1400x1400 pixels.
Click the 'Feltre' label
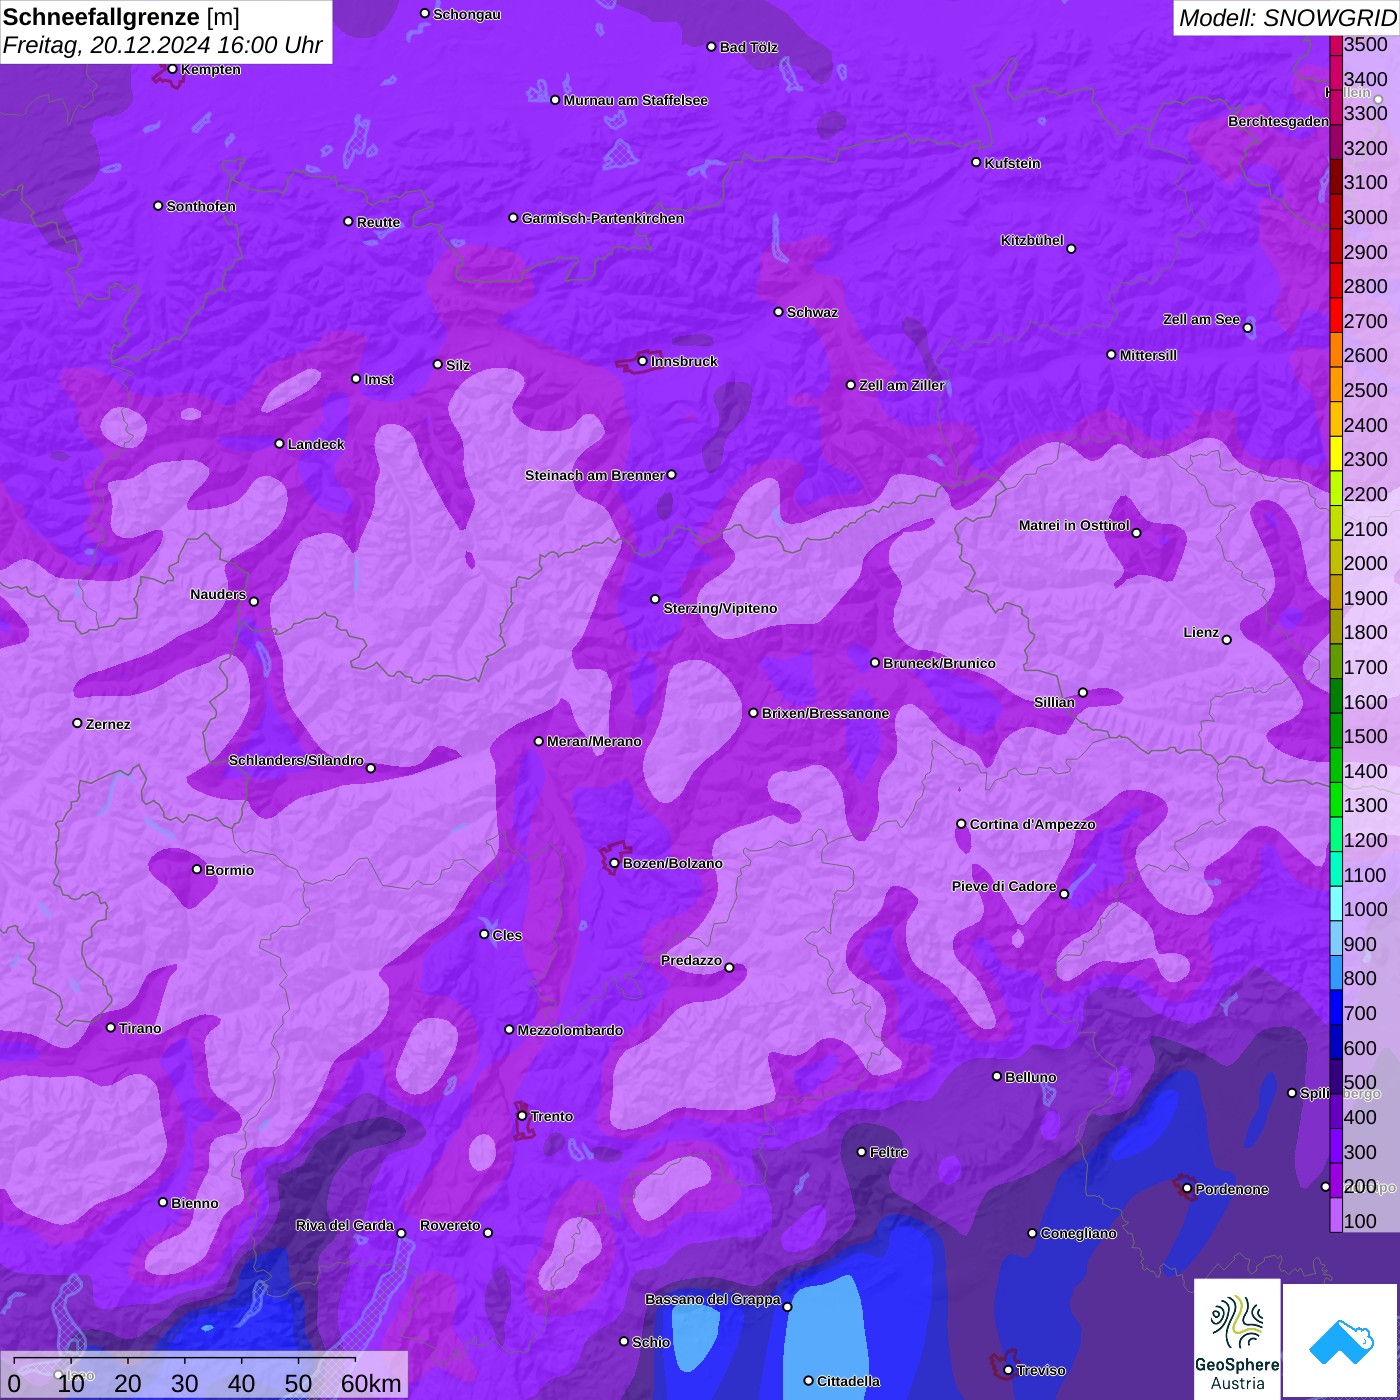click(888, 1152)
